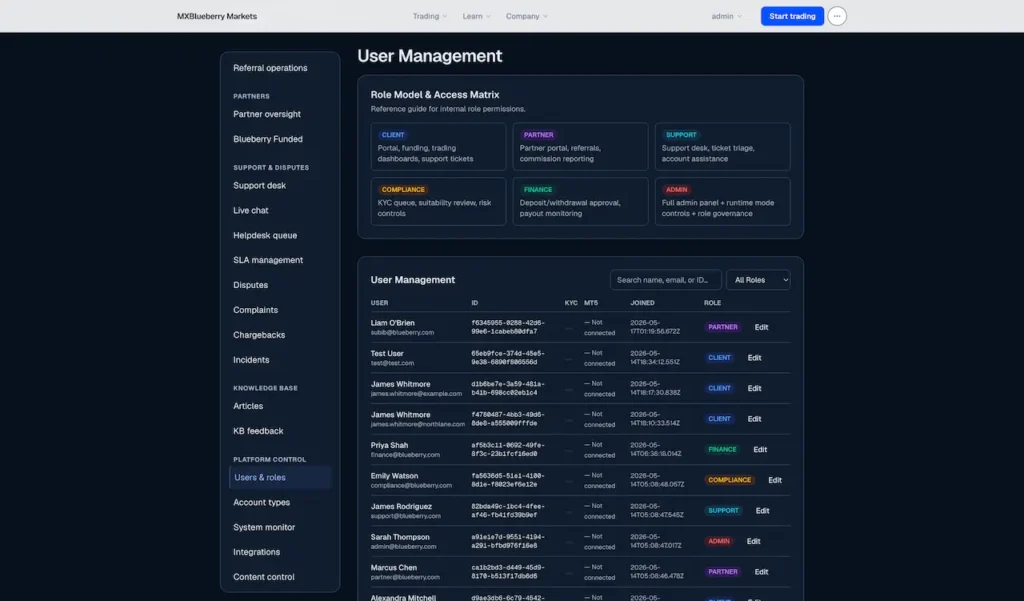Click the JOINED column header
The height and width of the screenshot is (601, 1024).
pyautogui.click(x=642, y=303)
